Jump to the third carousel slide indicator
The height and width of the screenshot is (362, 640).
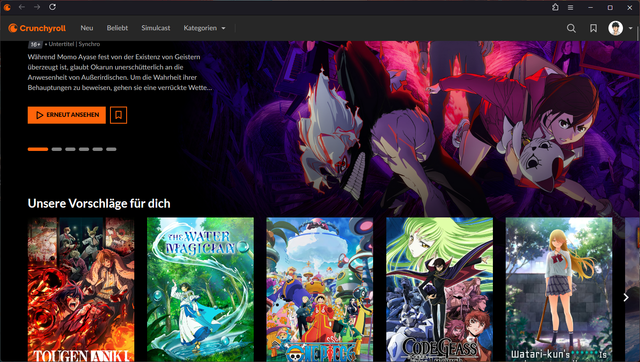[70, 149]
